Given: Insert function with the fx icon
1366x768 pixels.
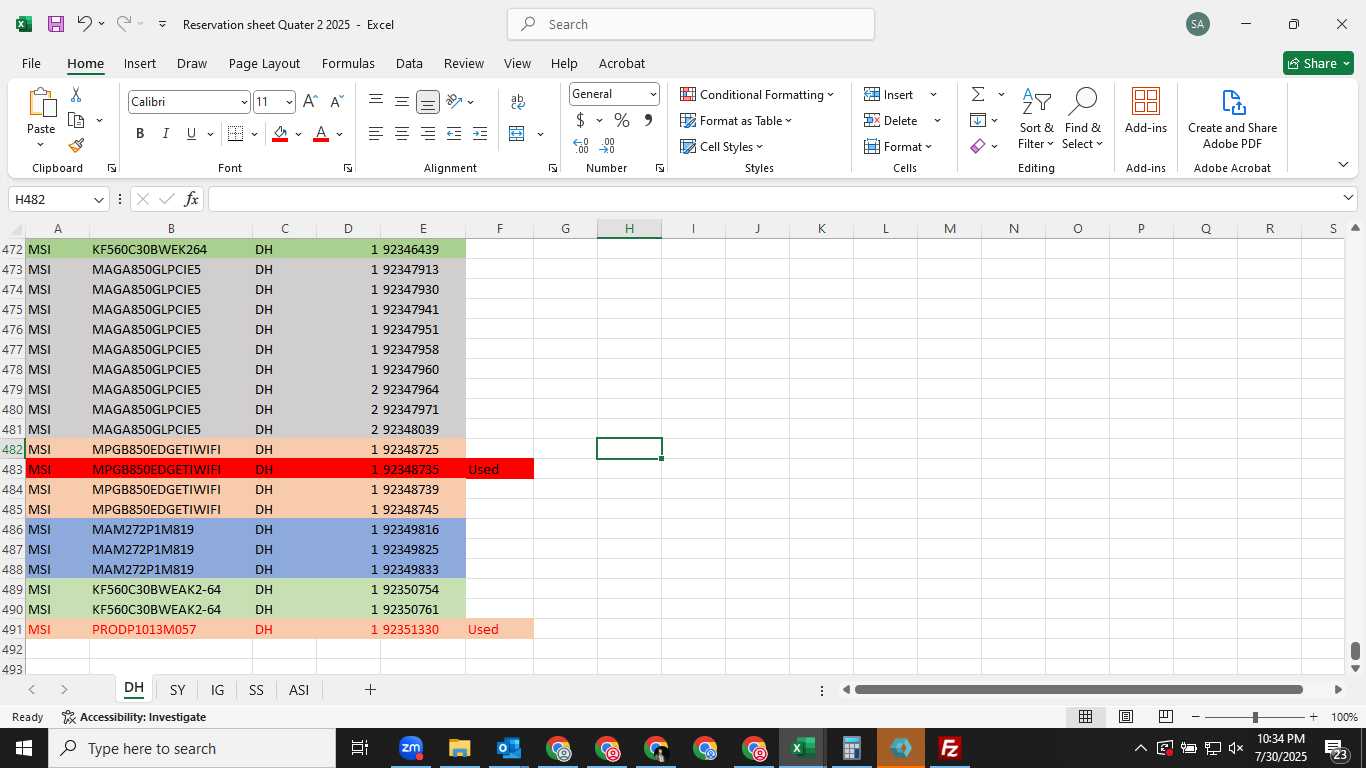Looking at the screenshot, I should click(191, 199).
